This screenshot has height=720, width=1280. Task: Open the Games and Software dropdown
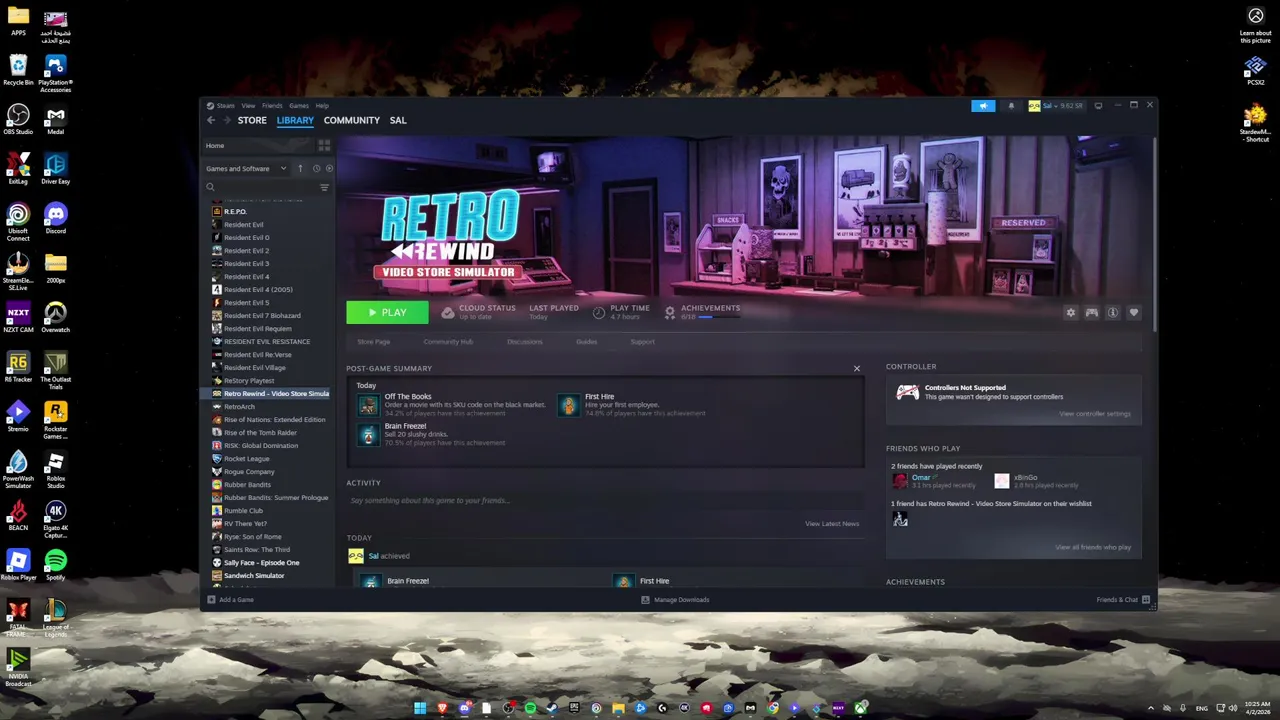[x=246, y=168]
